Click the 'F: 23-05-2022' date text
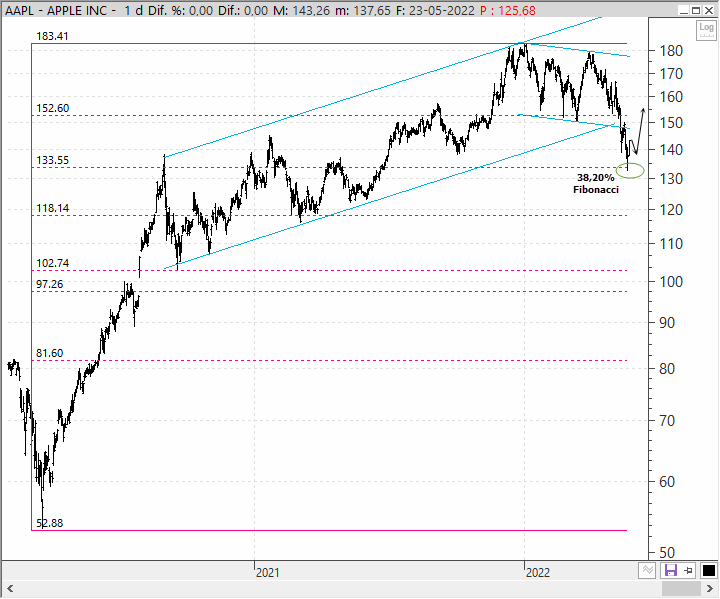This screenshot has width=720, height=599. [x=435, y=11]
